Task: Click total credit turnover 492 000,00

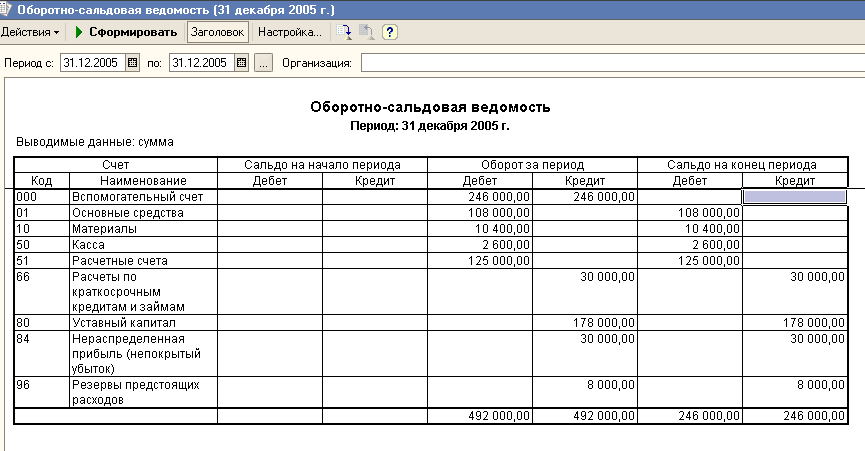Action: click(604, 416)
